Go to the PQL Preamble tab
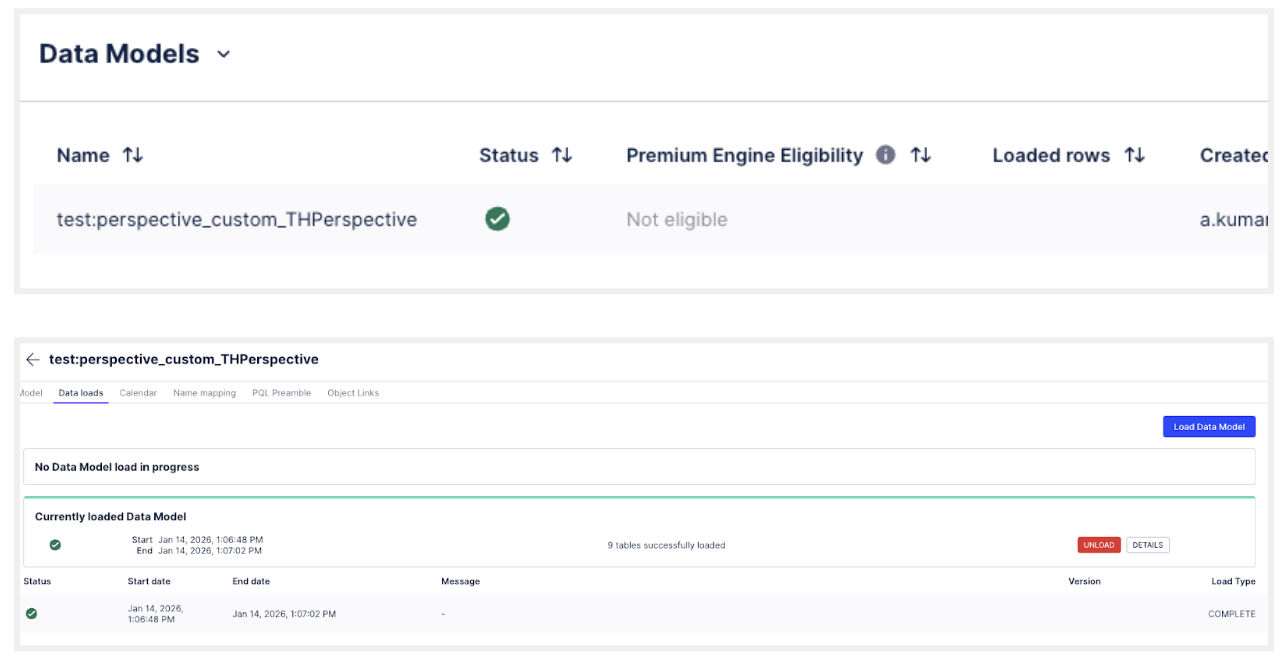 click(x=281, y=393)
